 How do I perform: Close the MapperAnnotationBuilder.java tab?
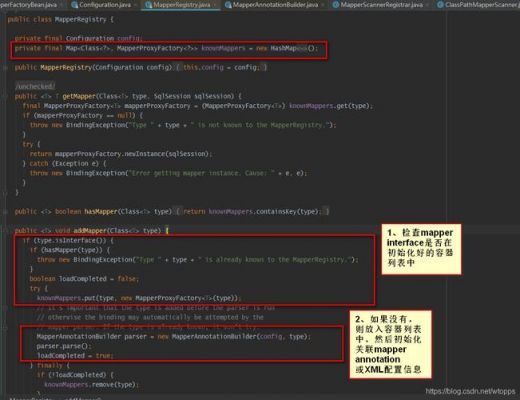(323, 5)
